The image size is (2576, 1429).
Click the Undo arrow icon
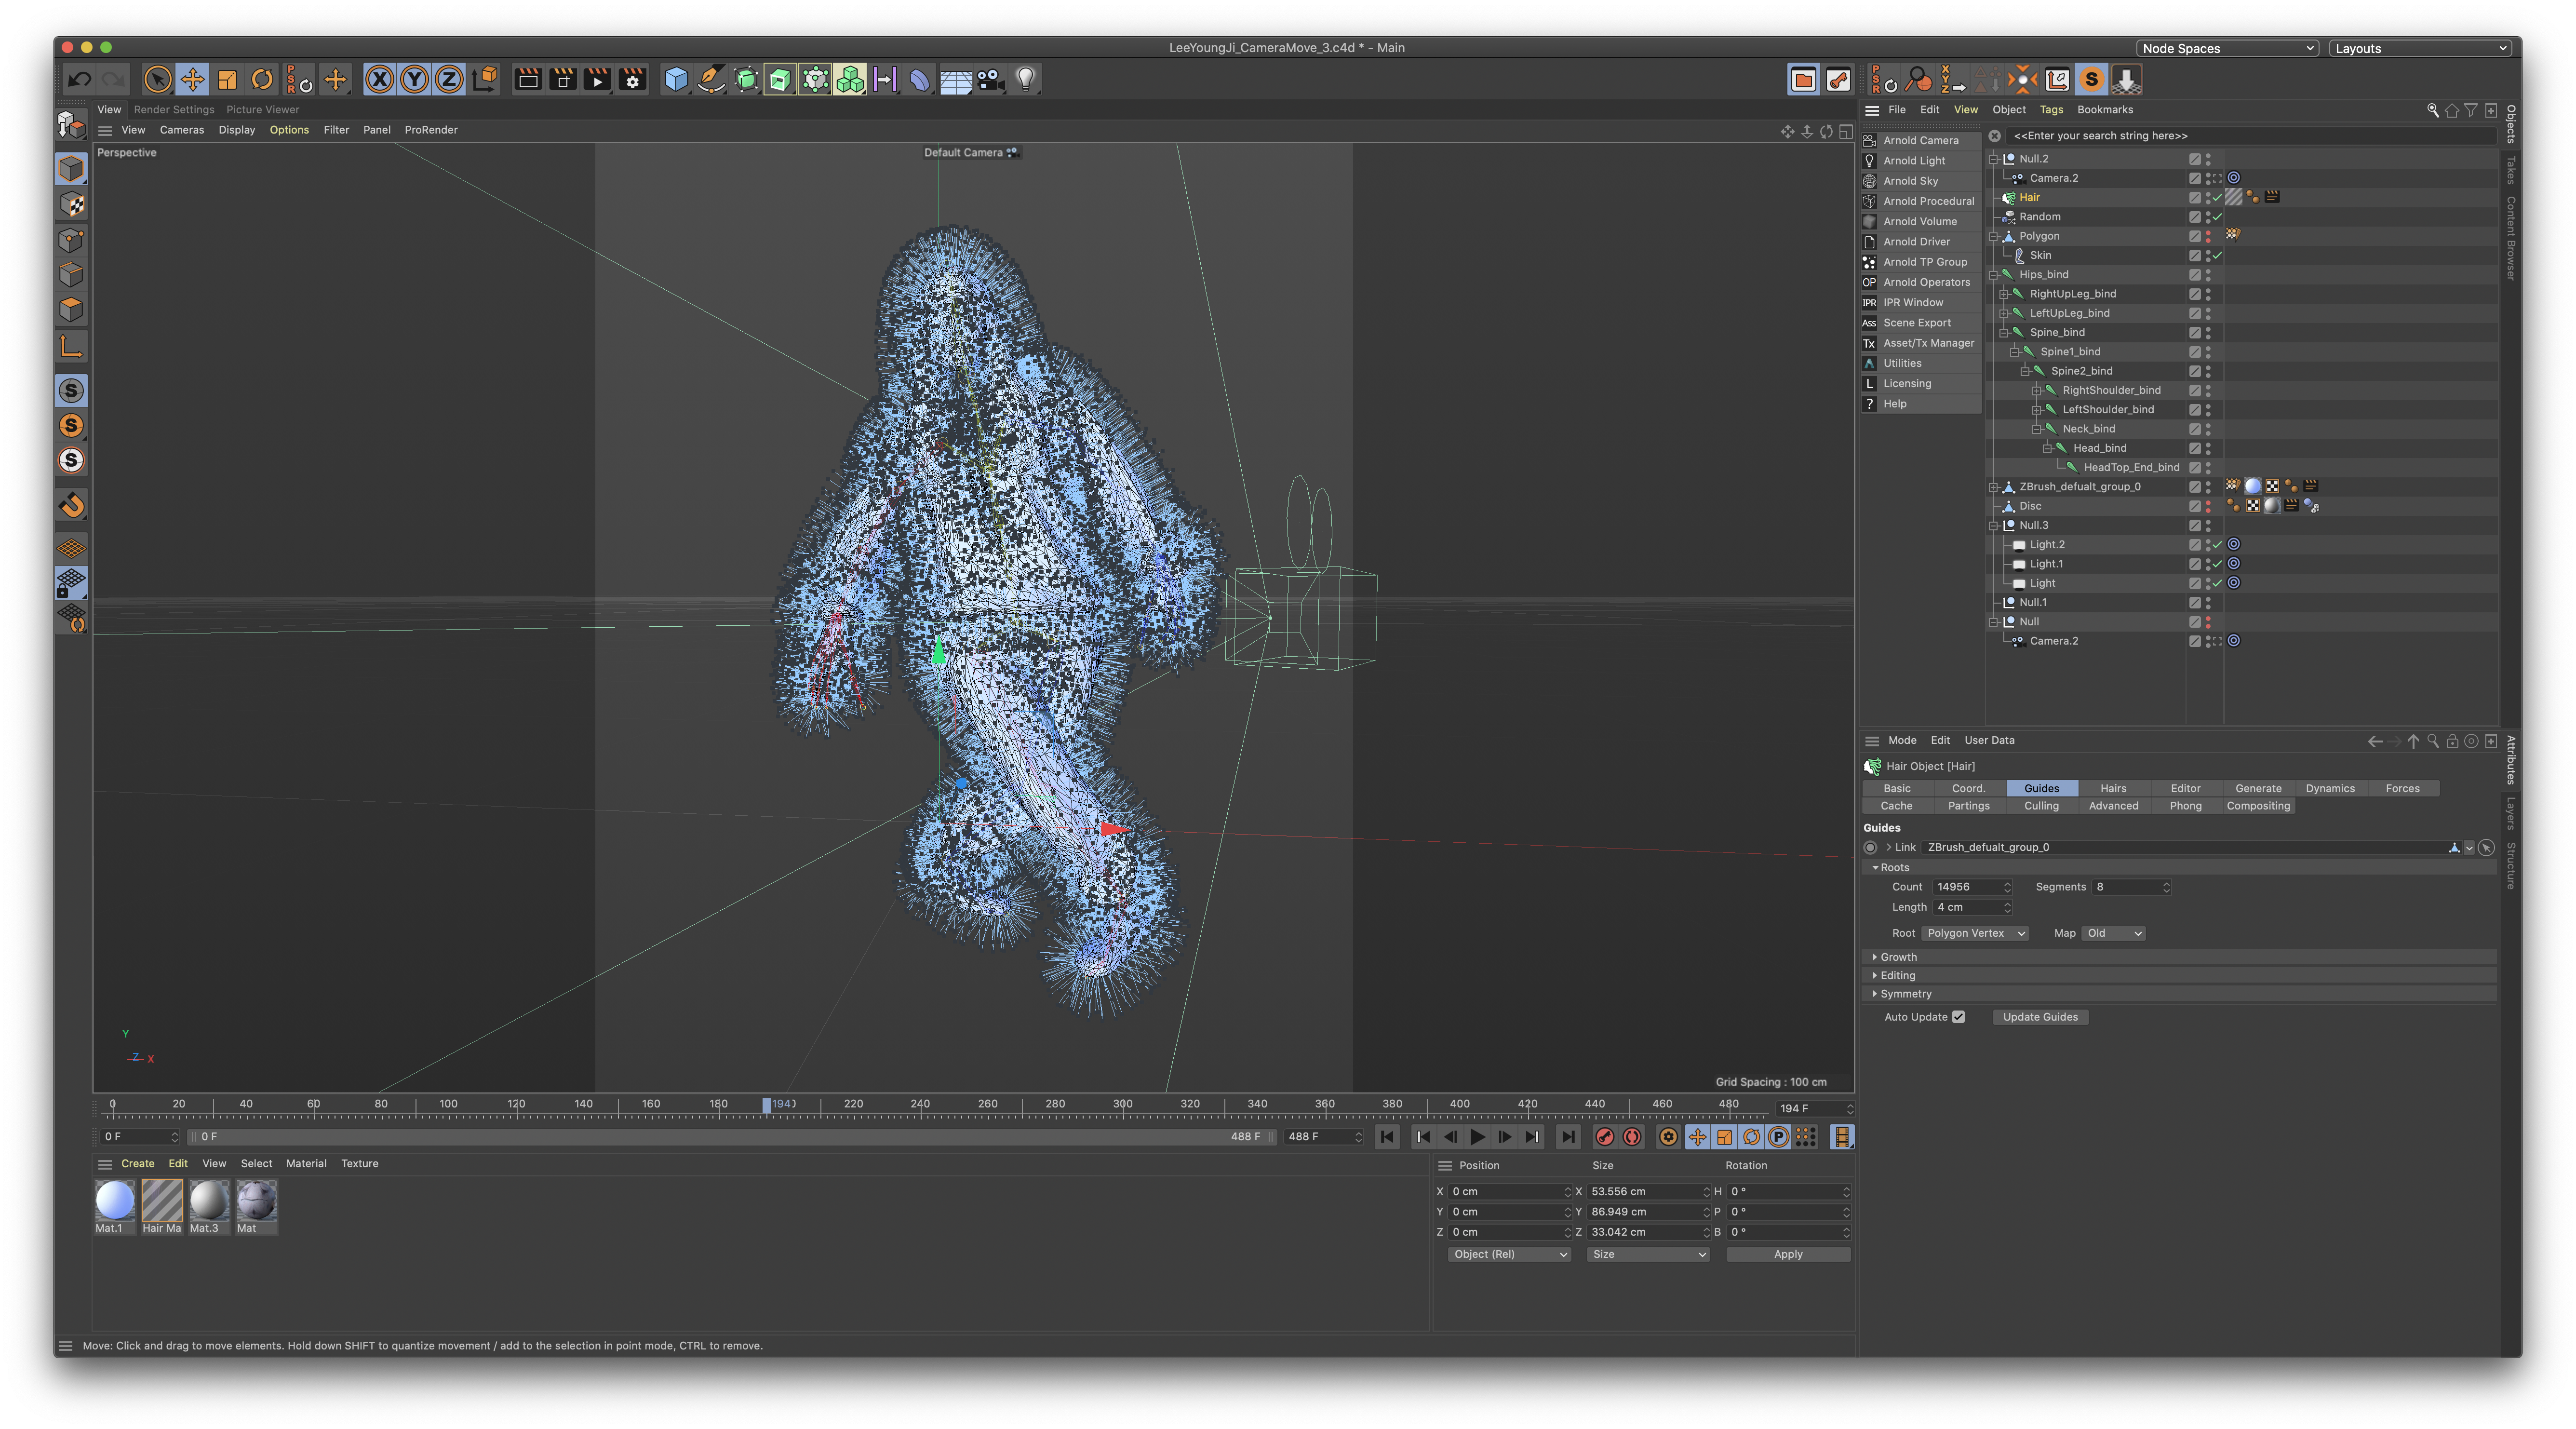click(80, 80)
